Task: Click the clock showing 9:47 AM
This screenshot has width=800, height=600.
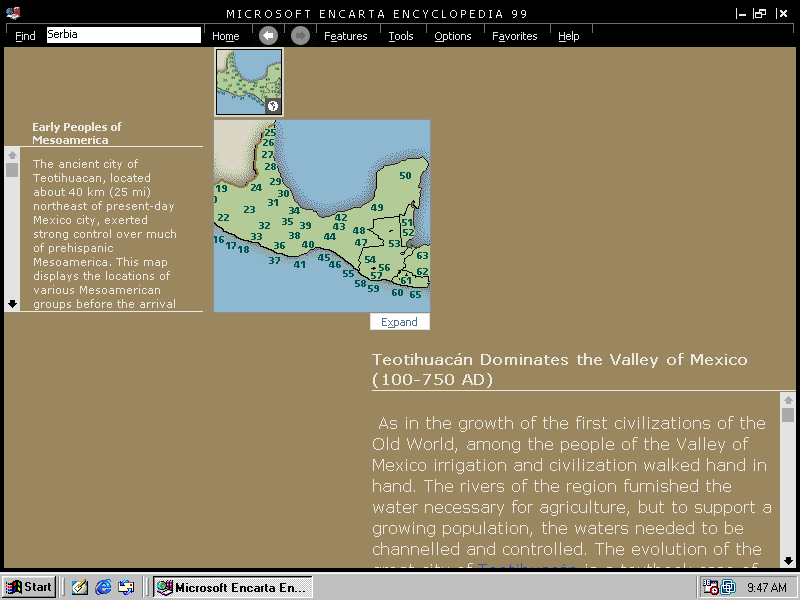Action: tap(766, 587)
